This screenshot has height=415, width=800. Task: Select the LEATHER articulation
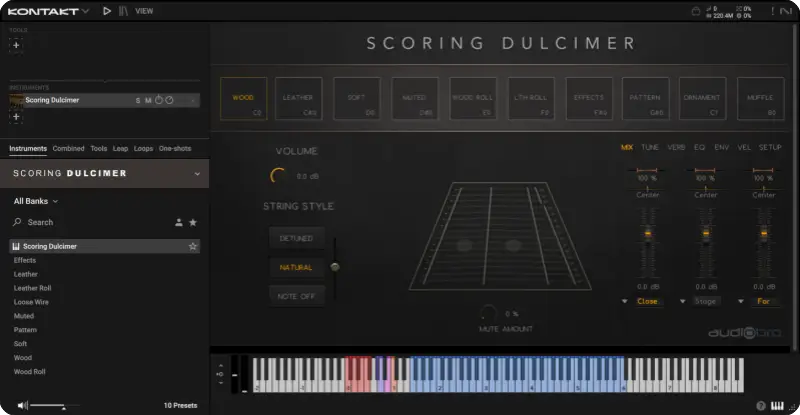click(298, 99)
